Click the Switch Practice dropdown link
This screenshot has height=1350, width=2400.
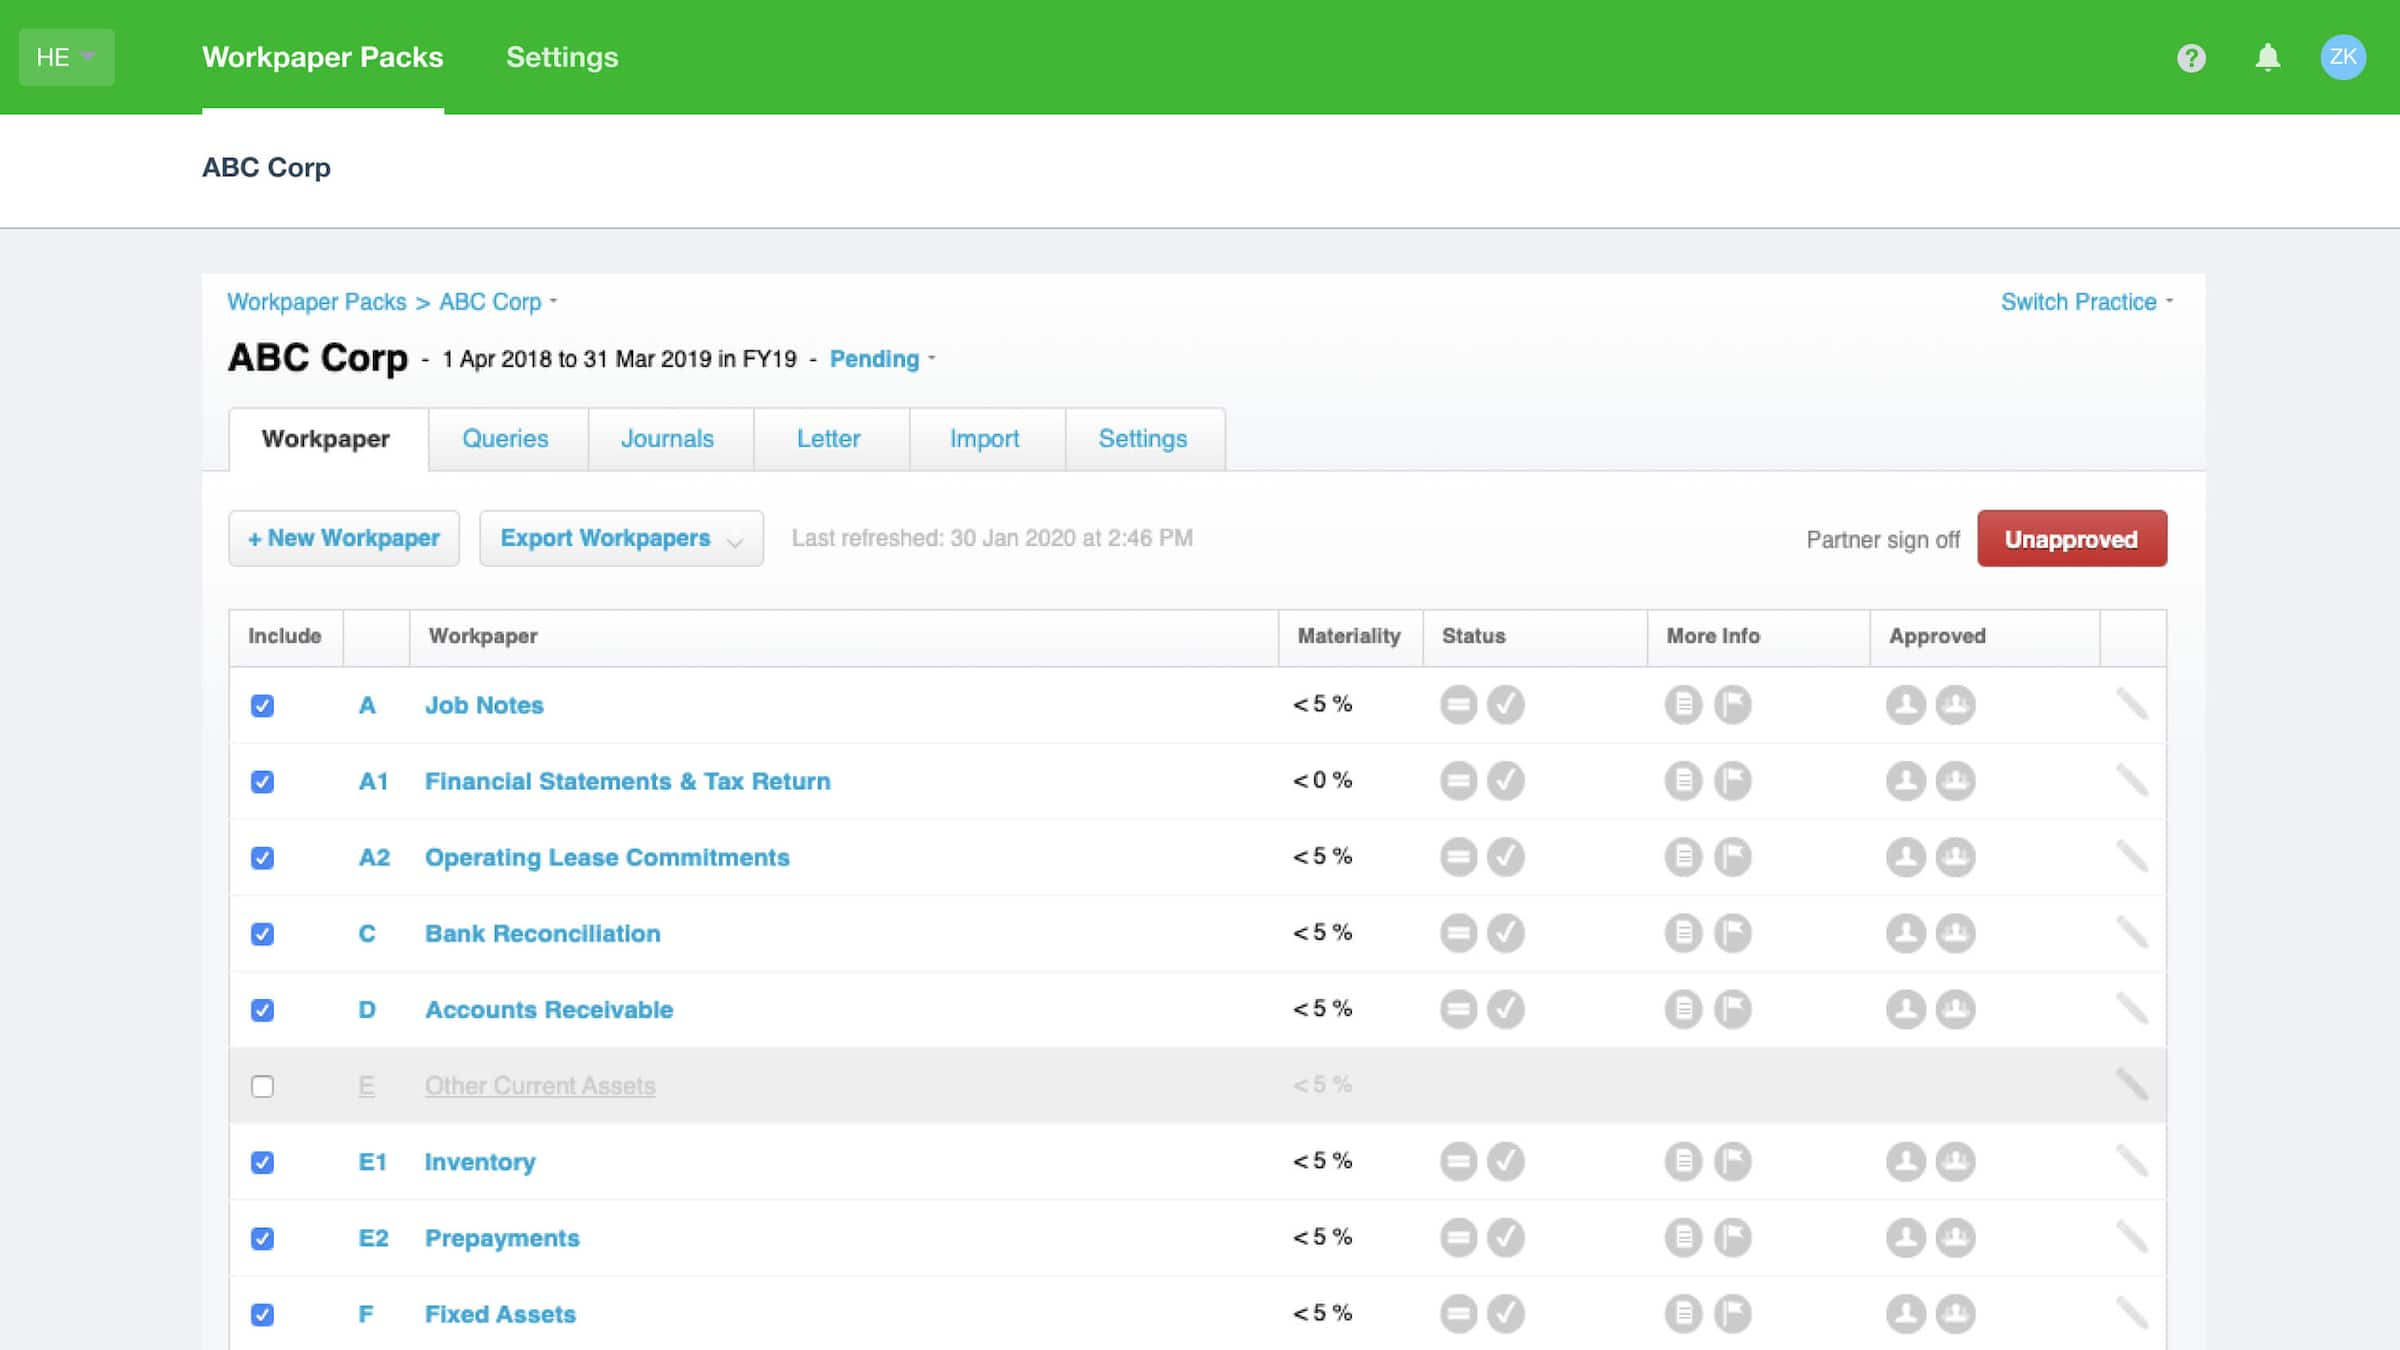click(x=2087, y=302)
